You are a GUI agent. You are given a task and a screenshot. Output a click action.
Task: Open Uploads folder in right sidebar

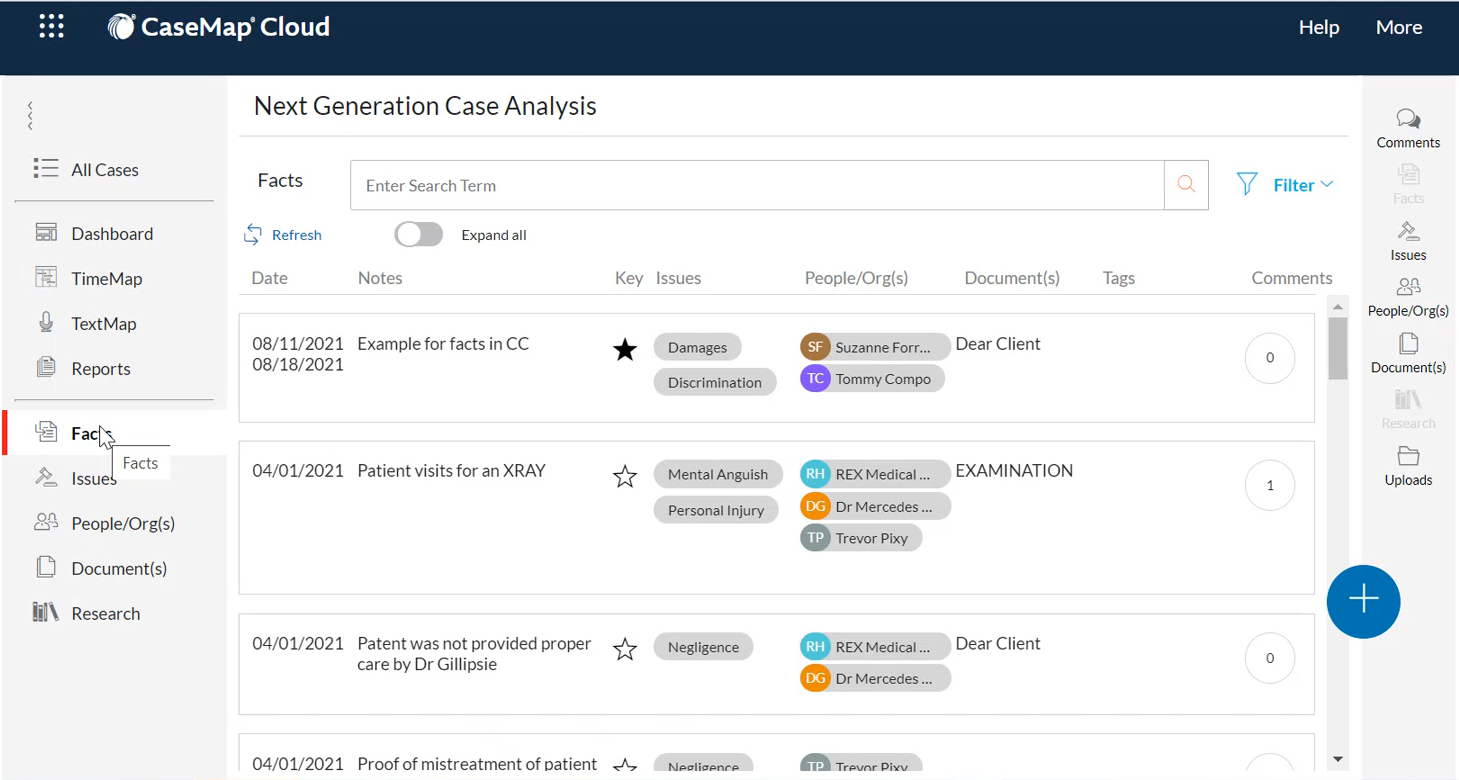1408,466
